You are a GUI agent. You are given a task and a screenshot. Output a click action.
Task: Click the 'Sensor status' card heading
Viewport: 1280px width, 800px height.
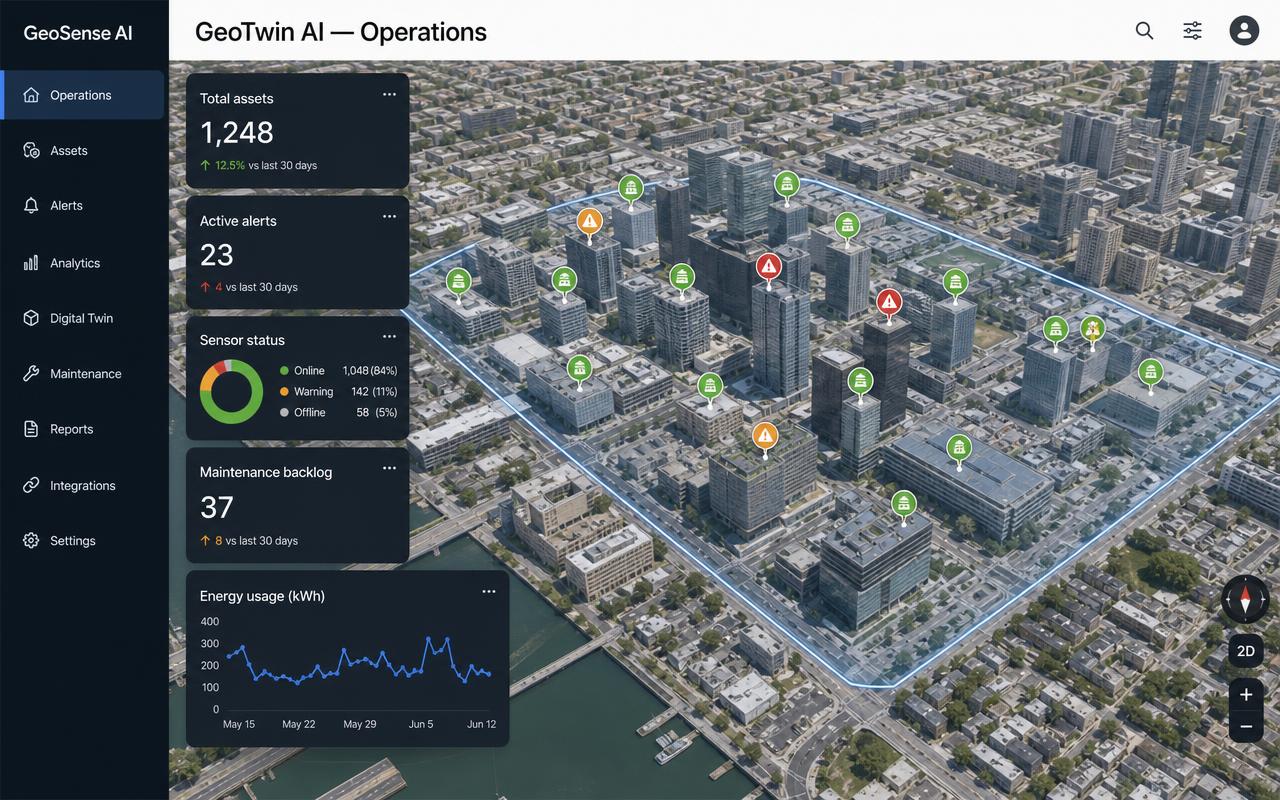coord(242,340)
